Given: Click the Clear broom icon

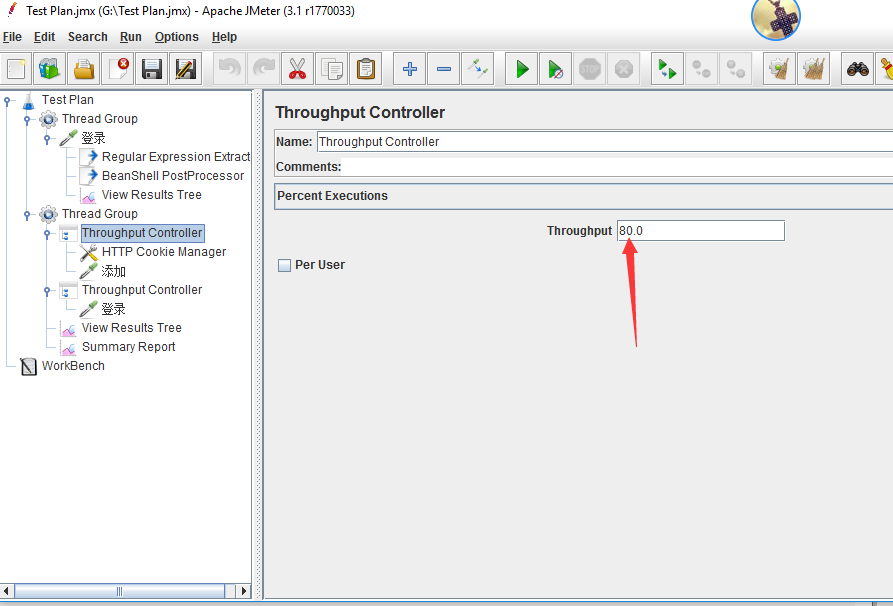Looking at the screenshot, I should 779,69.
